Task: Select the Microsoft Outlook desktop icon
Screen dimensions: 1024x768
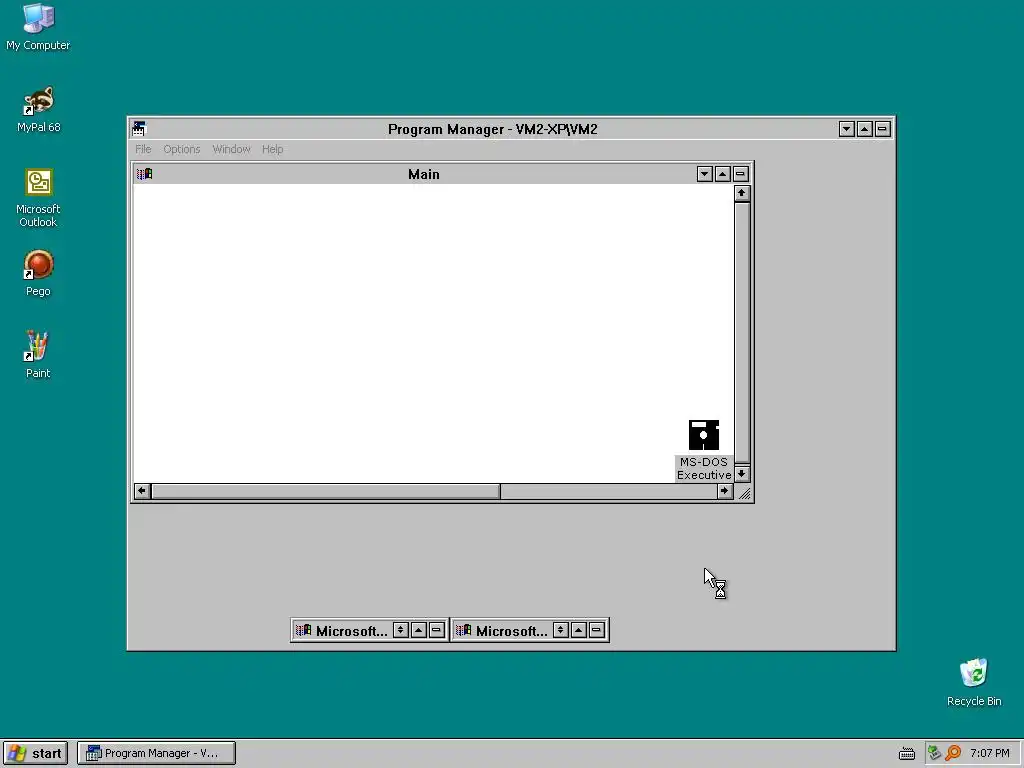Action: (x=38, y=198)
